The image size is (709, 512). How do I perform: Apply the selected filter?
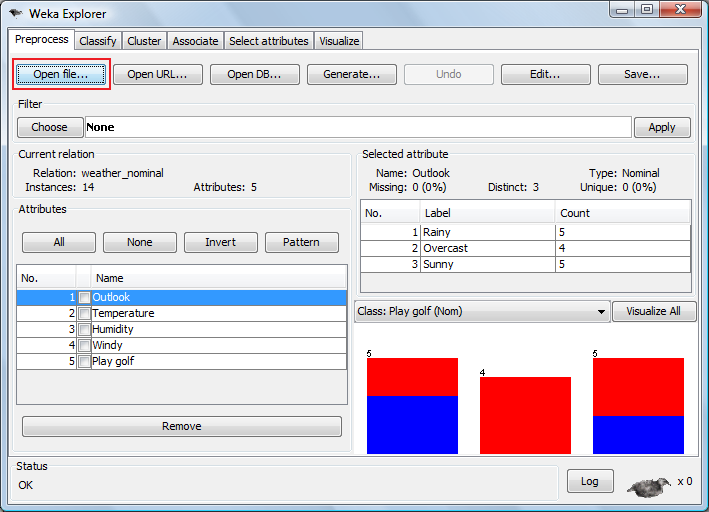click(662, 127)
